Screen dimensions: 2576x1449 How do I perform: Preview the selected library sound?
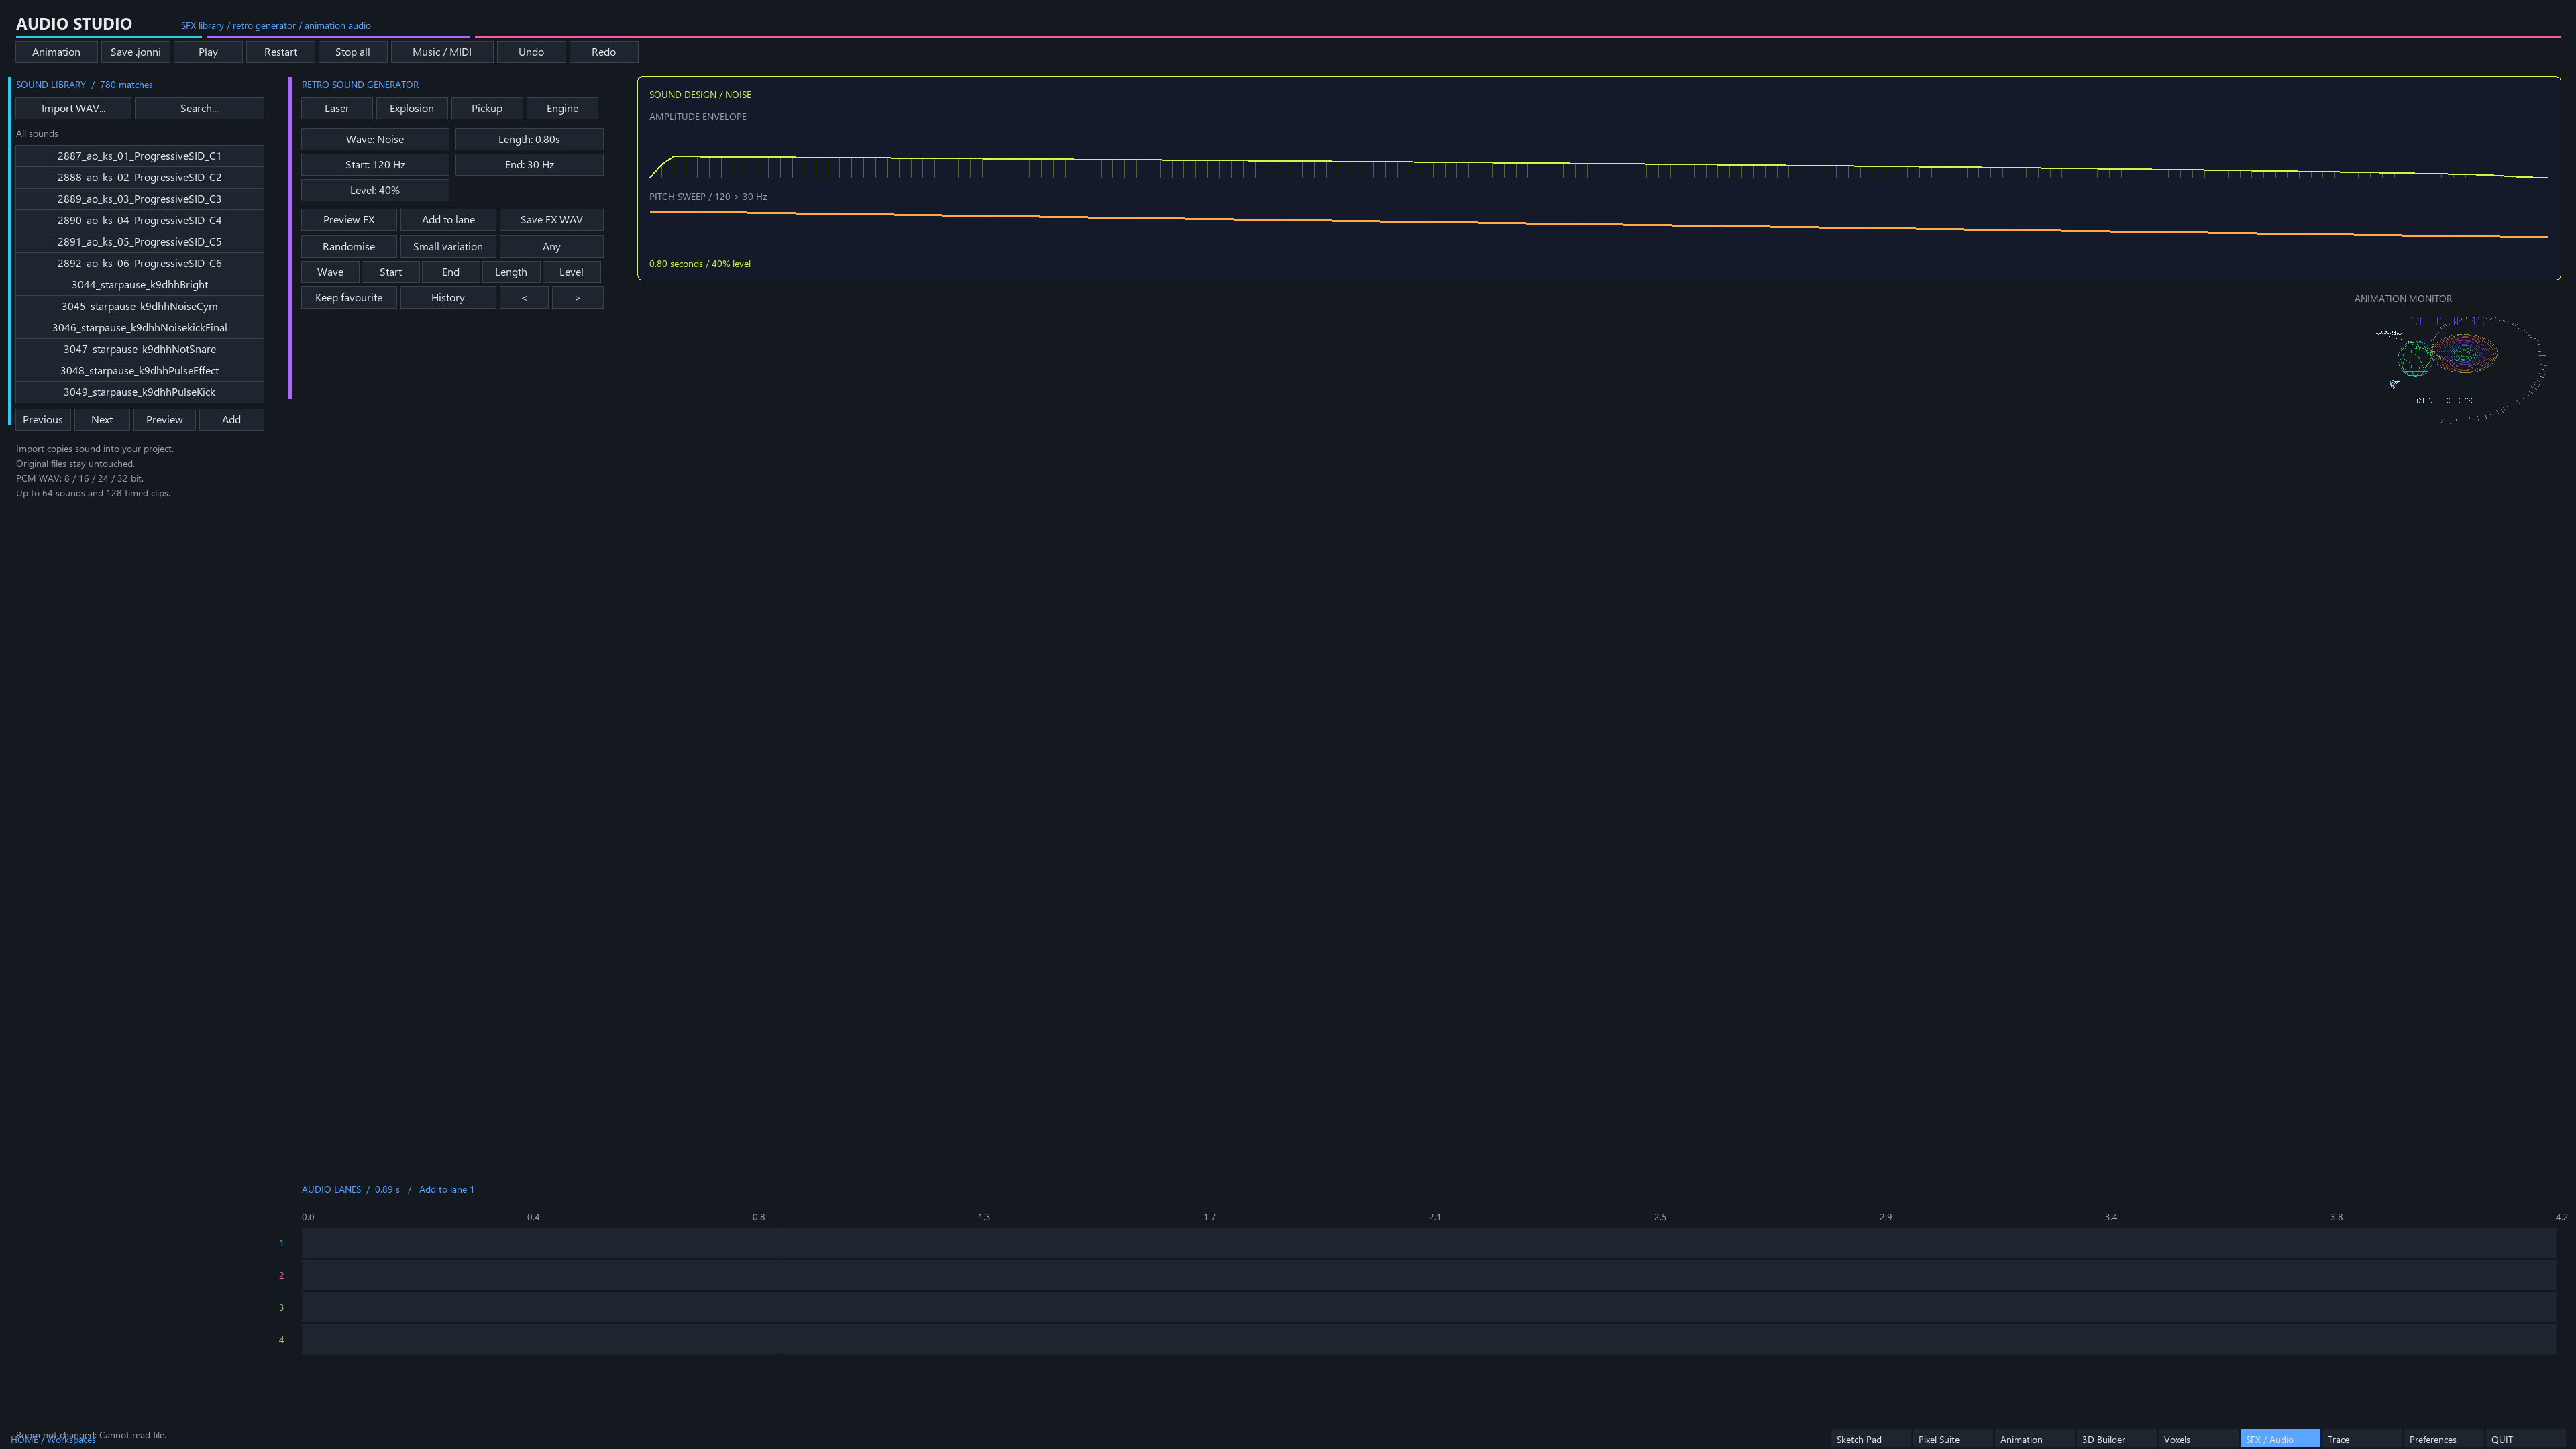(164, 420)
